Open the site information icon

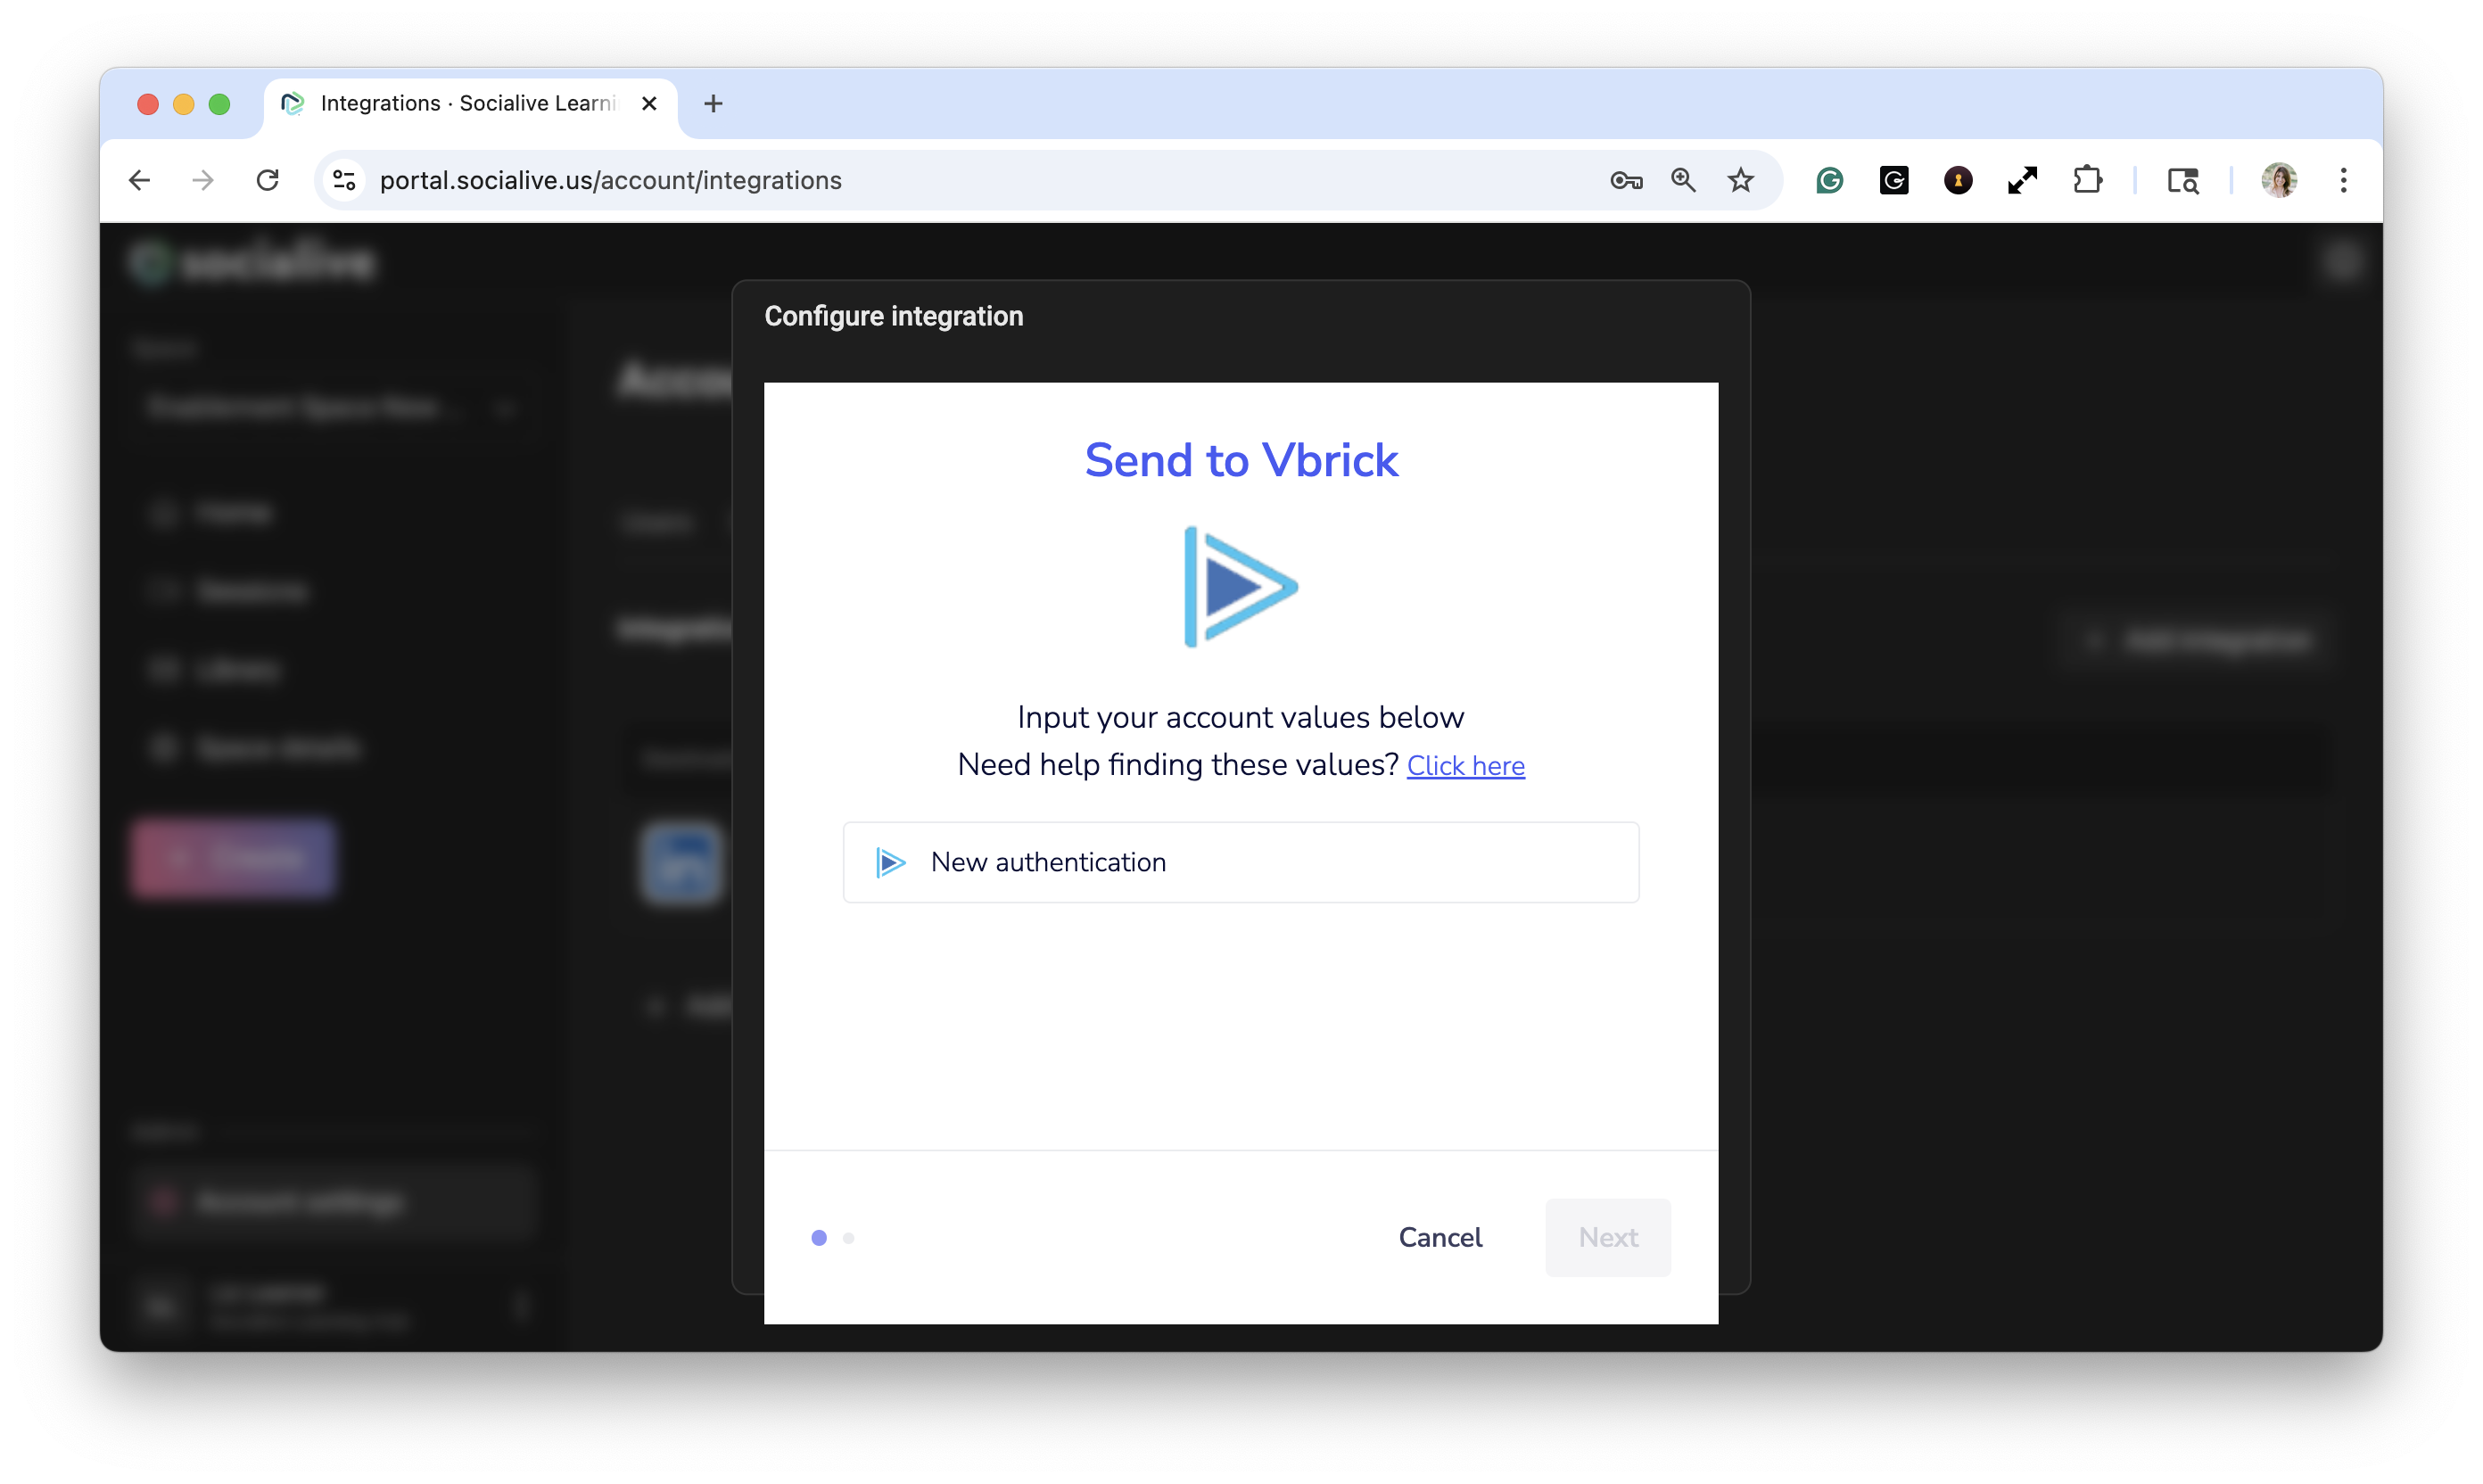[x=344, y=181]
